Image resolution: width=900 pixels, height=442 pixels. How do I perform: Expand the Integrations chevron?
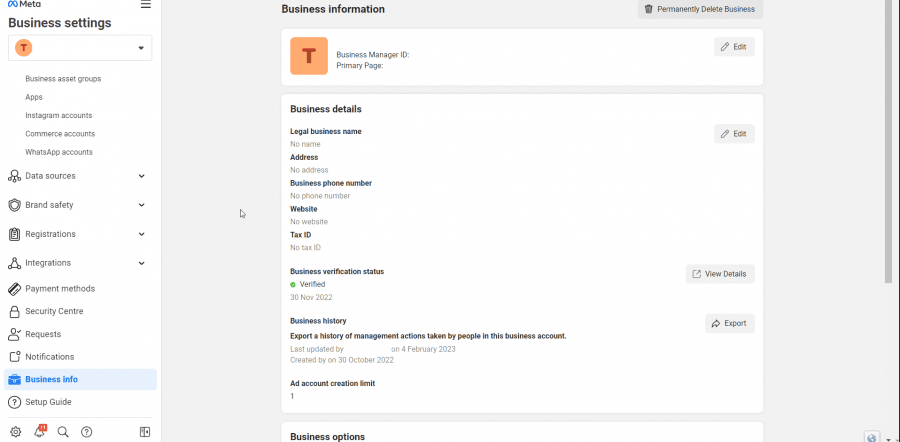(142, 263)
